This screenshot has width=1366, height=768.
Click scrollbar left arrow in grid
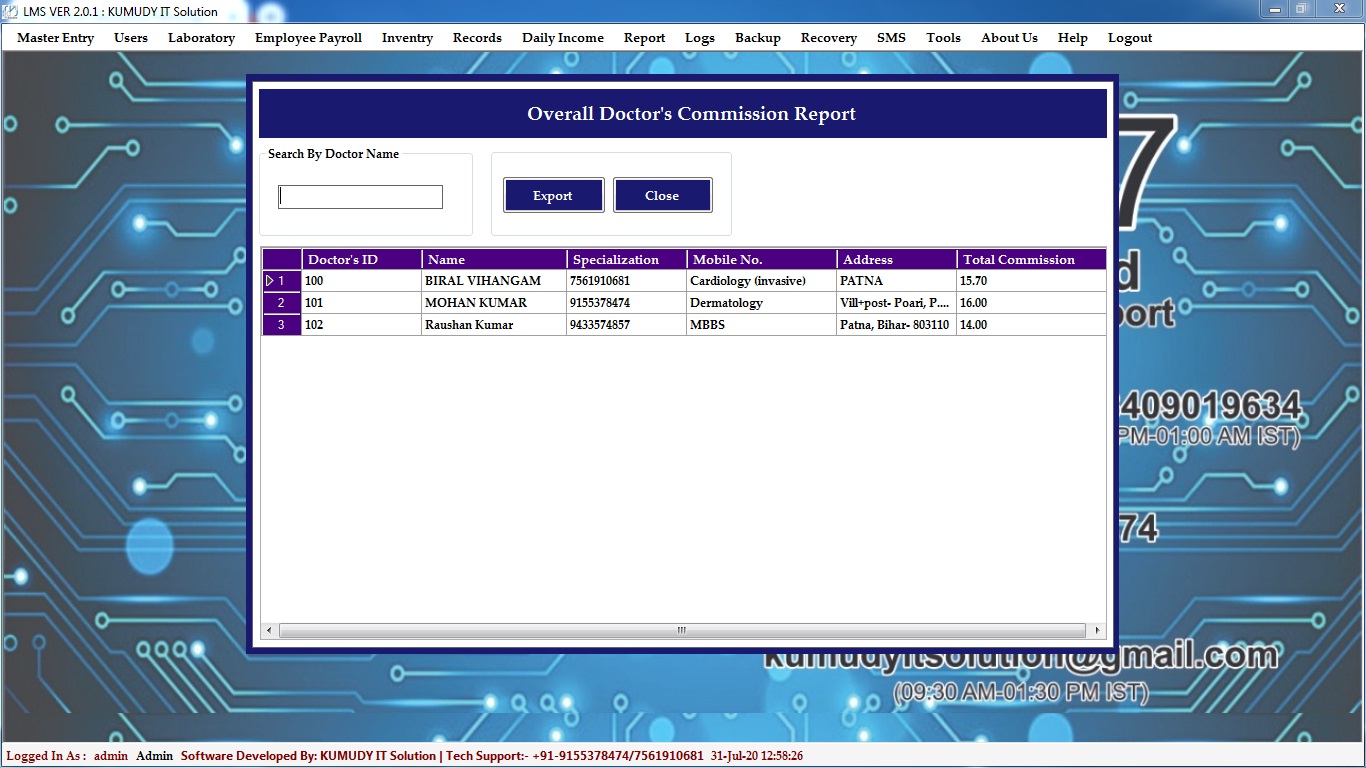click(x=269, y=631)
